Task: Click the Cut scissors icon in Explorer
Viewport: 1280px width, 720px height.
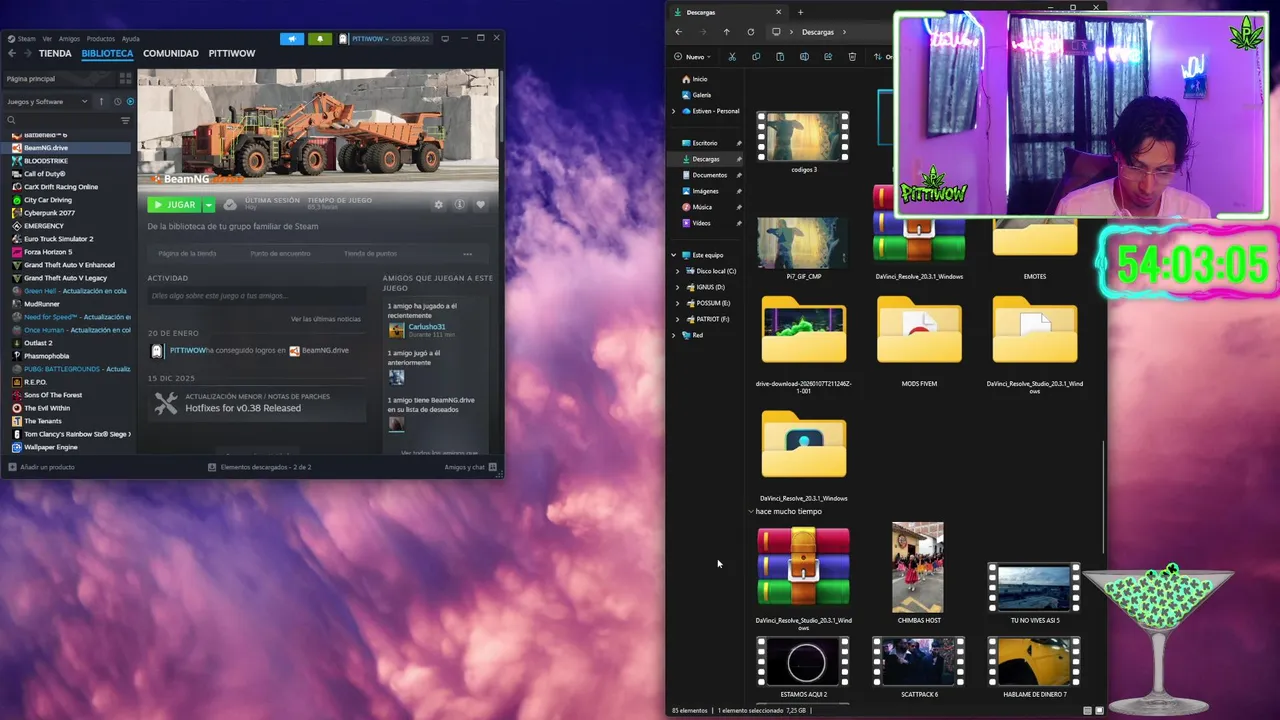Action: pyautogui.click(x=732, y=57)
